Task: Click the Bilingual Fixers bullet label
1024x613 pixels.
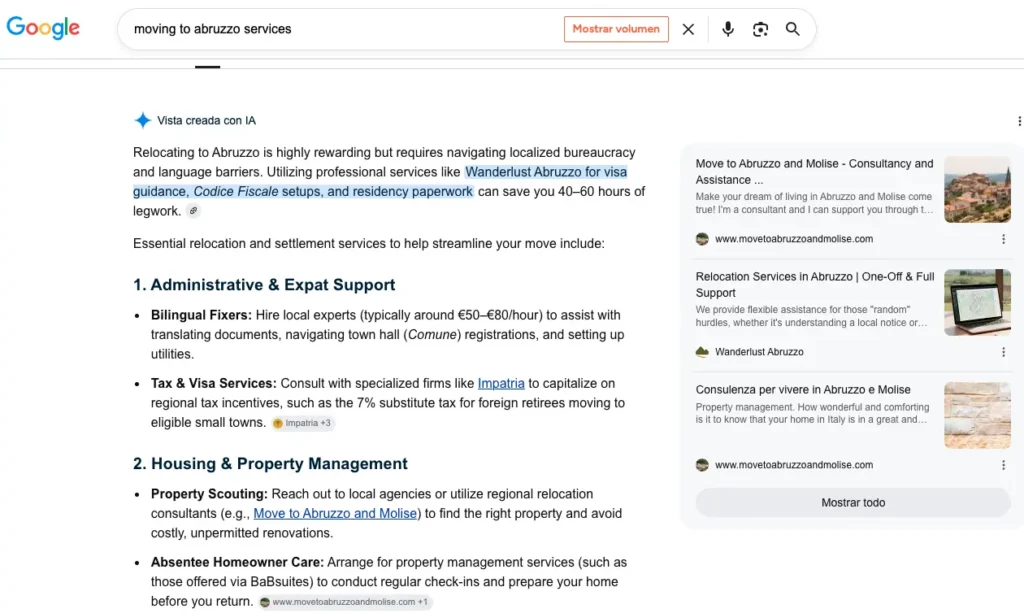Action: point(201,315)
